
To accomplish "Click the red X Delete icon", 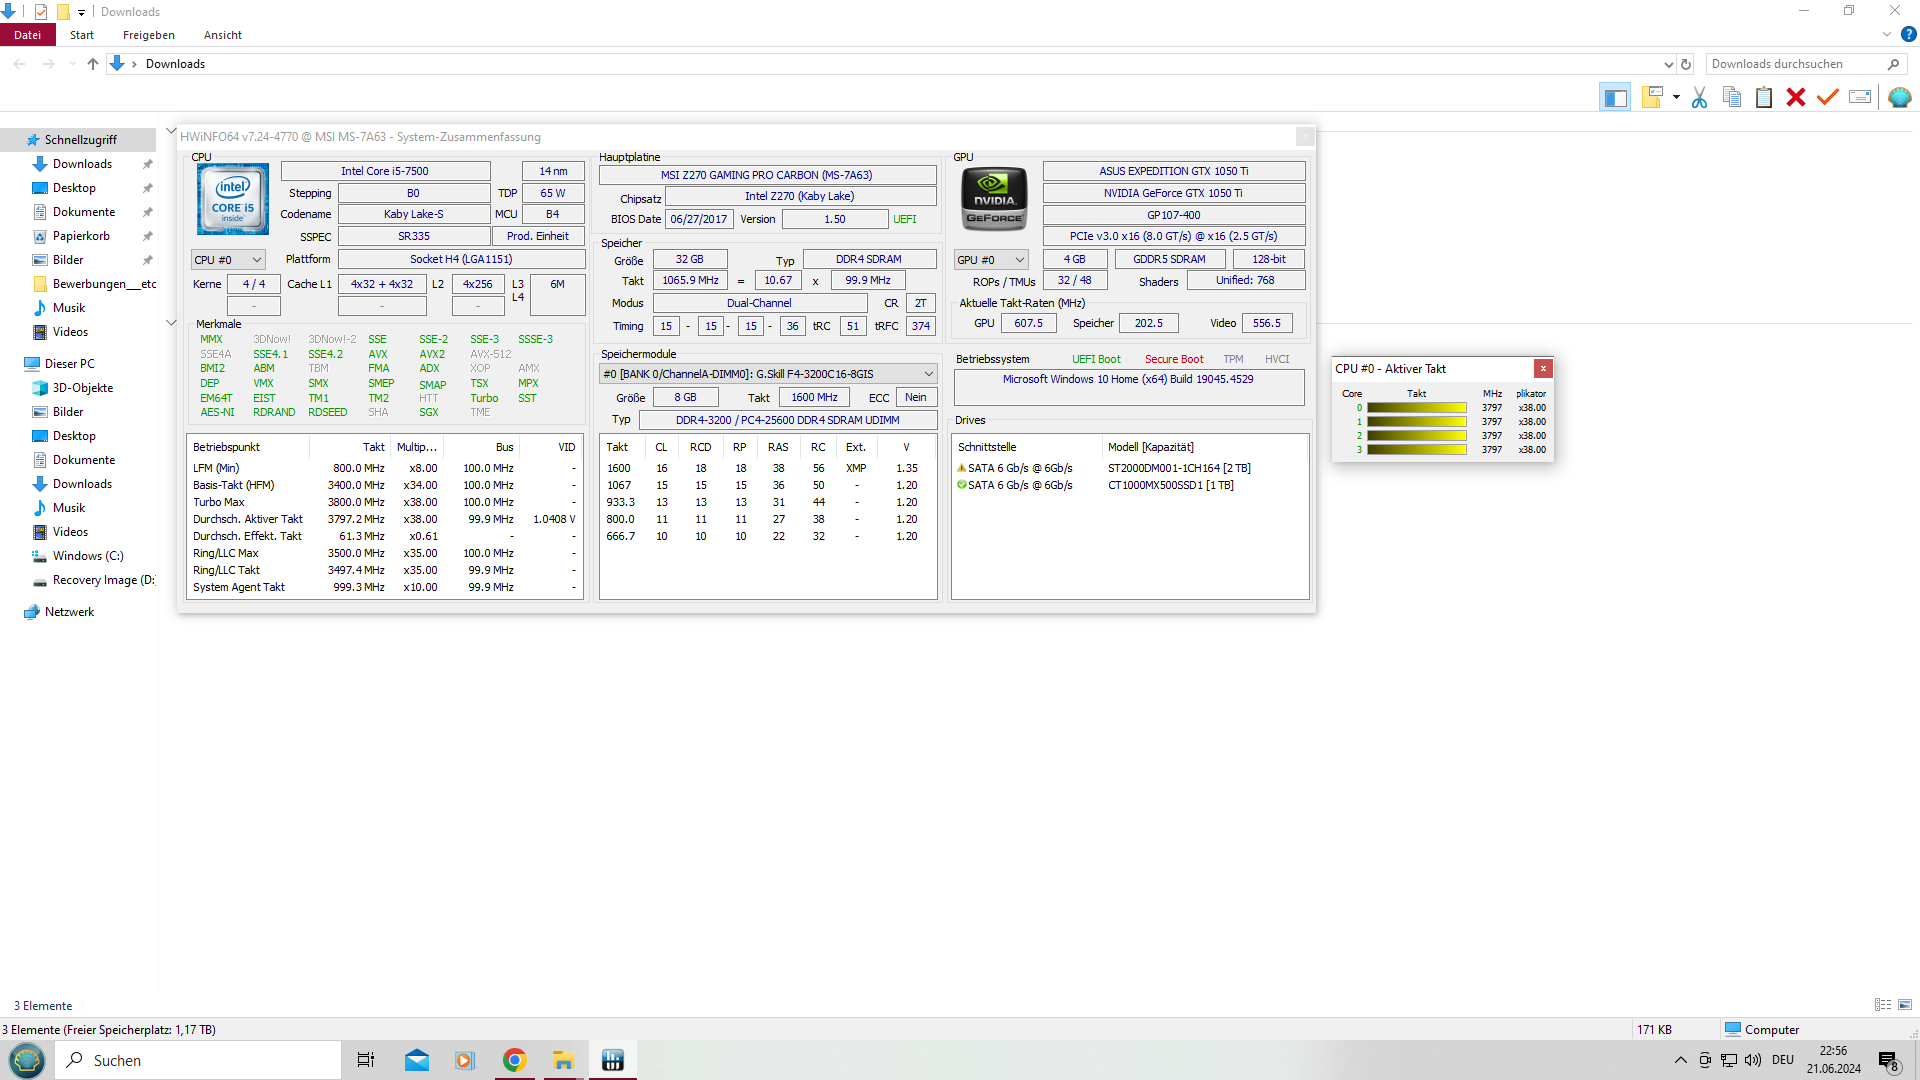I will tap(1796, 97).
